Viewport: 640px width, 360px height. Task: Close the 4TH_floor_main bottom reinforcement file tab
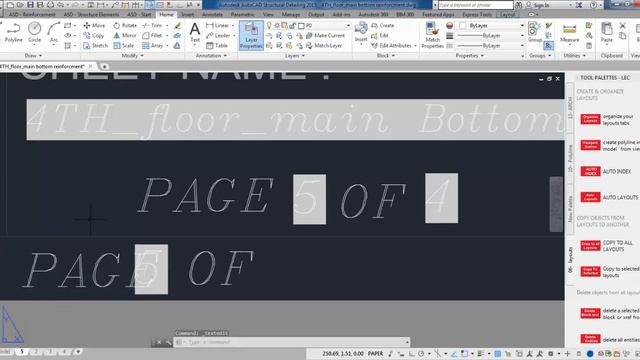tap(90, 66)
